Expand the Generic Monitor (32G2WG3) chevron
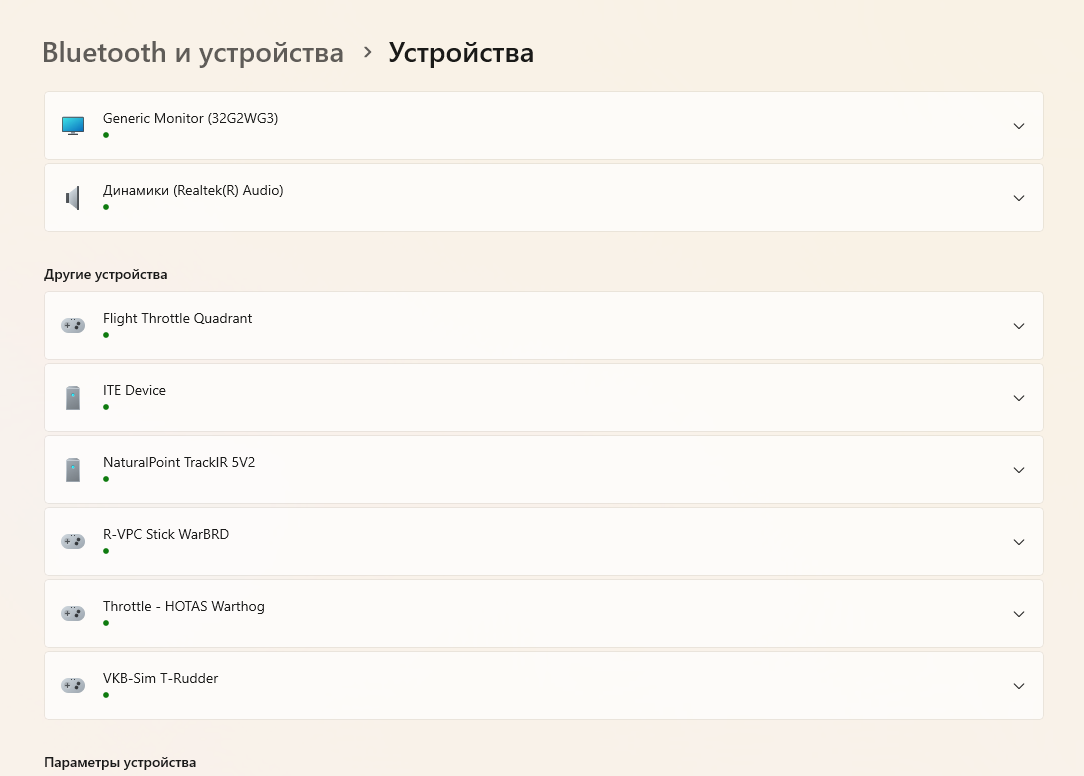The image size is (1084, 776). [x=1018, y=126]
